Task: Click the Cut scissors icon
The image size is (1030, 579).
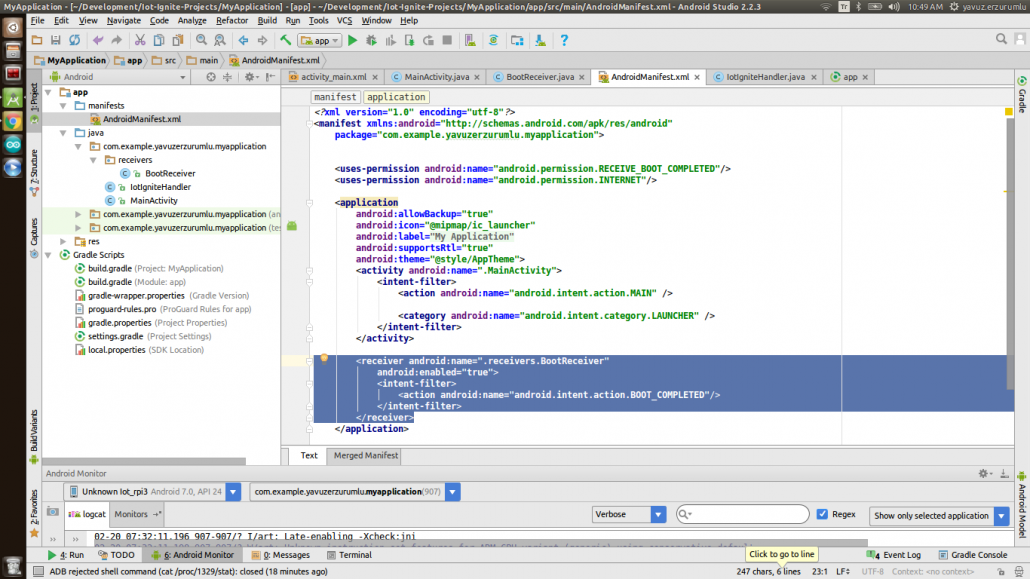Action: click(140, 41)
